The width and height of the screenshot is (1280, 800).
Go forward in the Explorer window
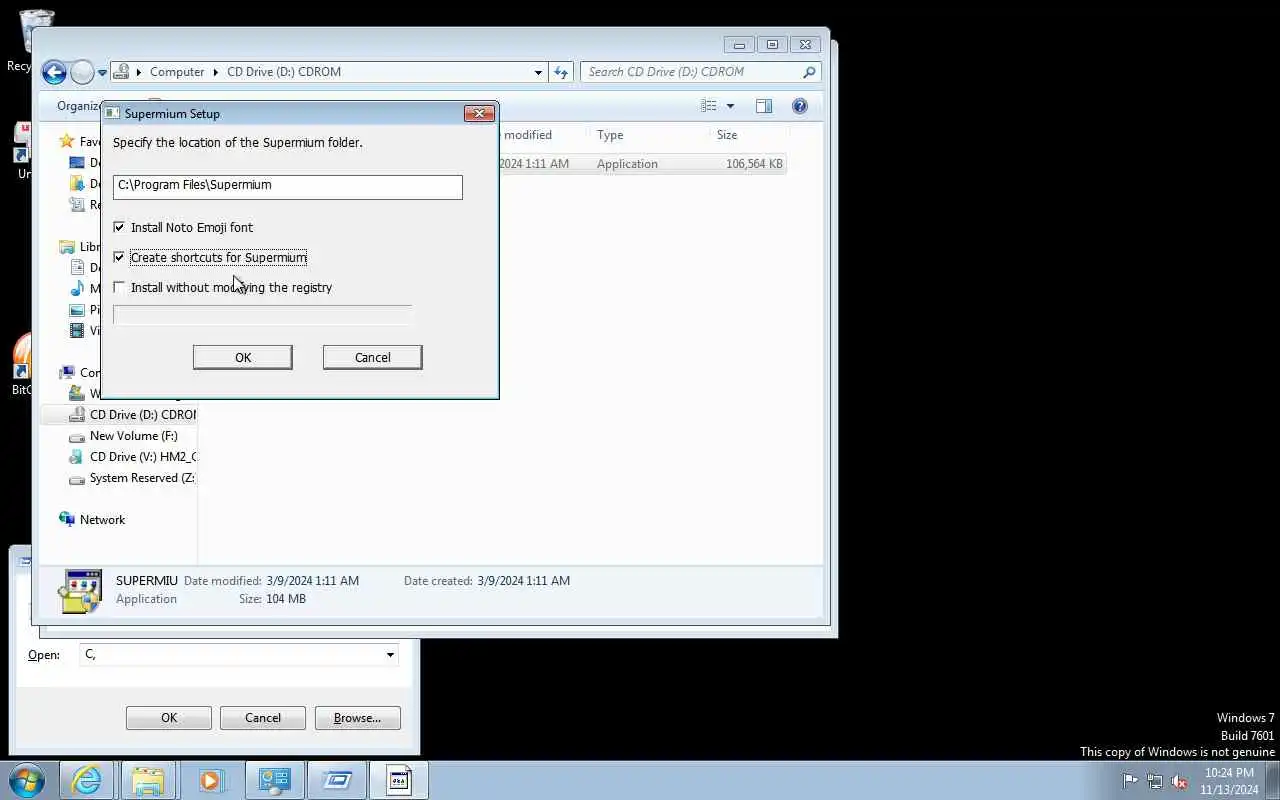pos(82,72)
